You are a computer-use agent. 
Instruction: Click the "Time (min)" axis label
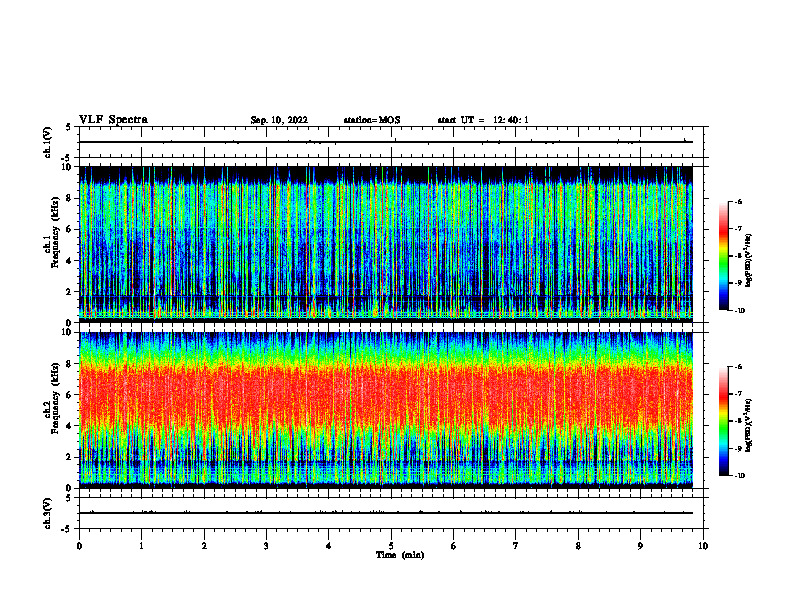click(400, 555)
